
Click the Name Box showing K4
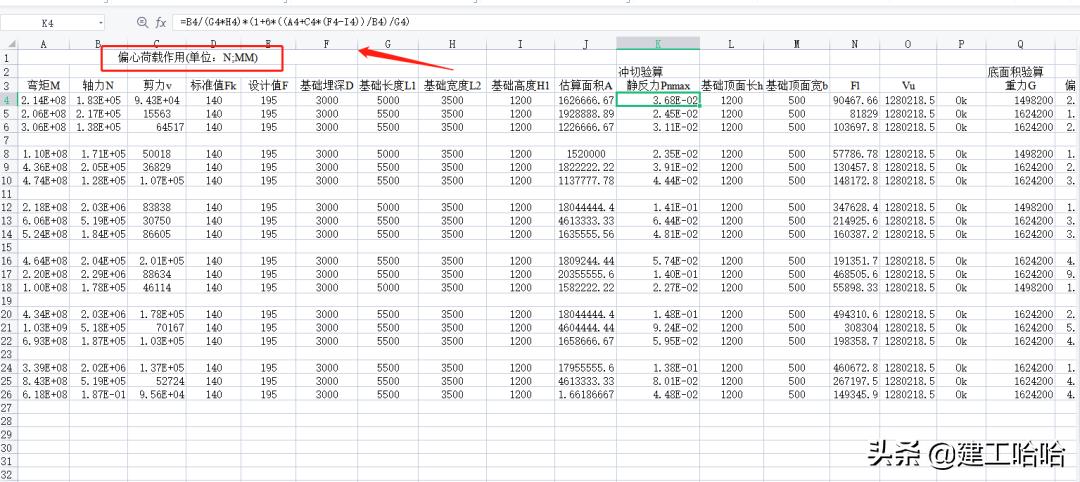[48, 22]
